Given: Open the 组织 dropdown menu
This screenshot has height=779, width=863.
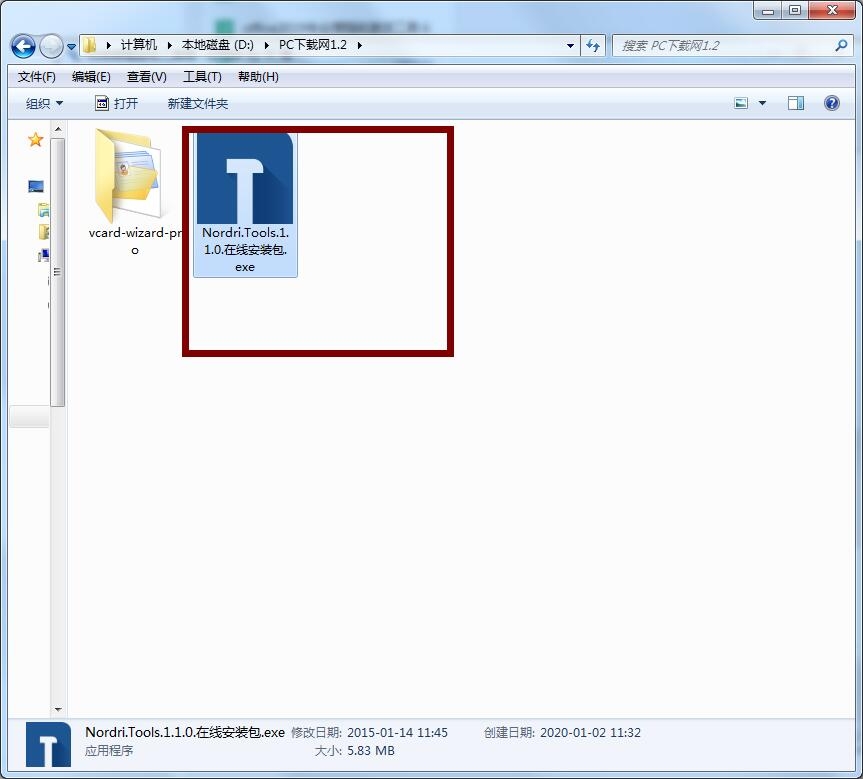Looking at the screenshot, I should point(44,103).
